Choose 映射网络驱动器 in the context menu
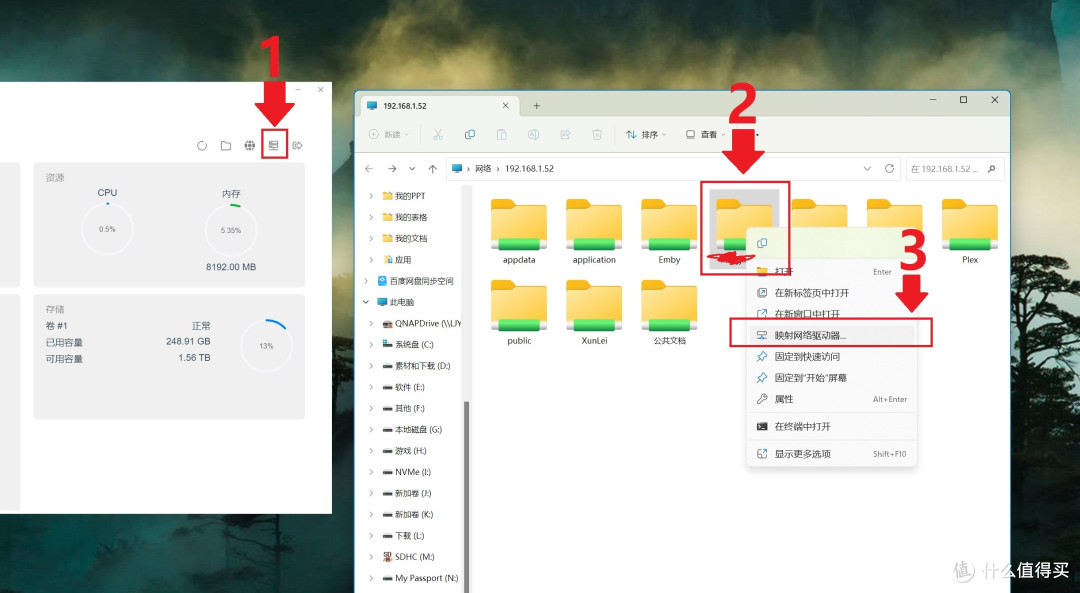 tap(831, 335)
